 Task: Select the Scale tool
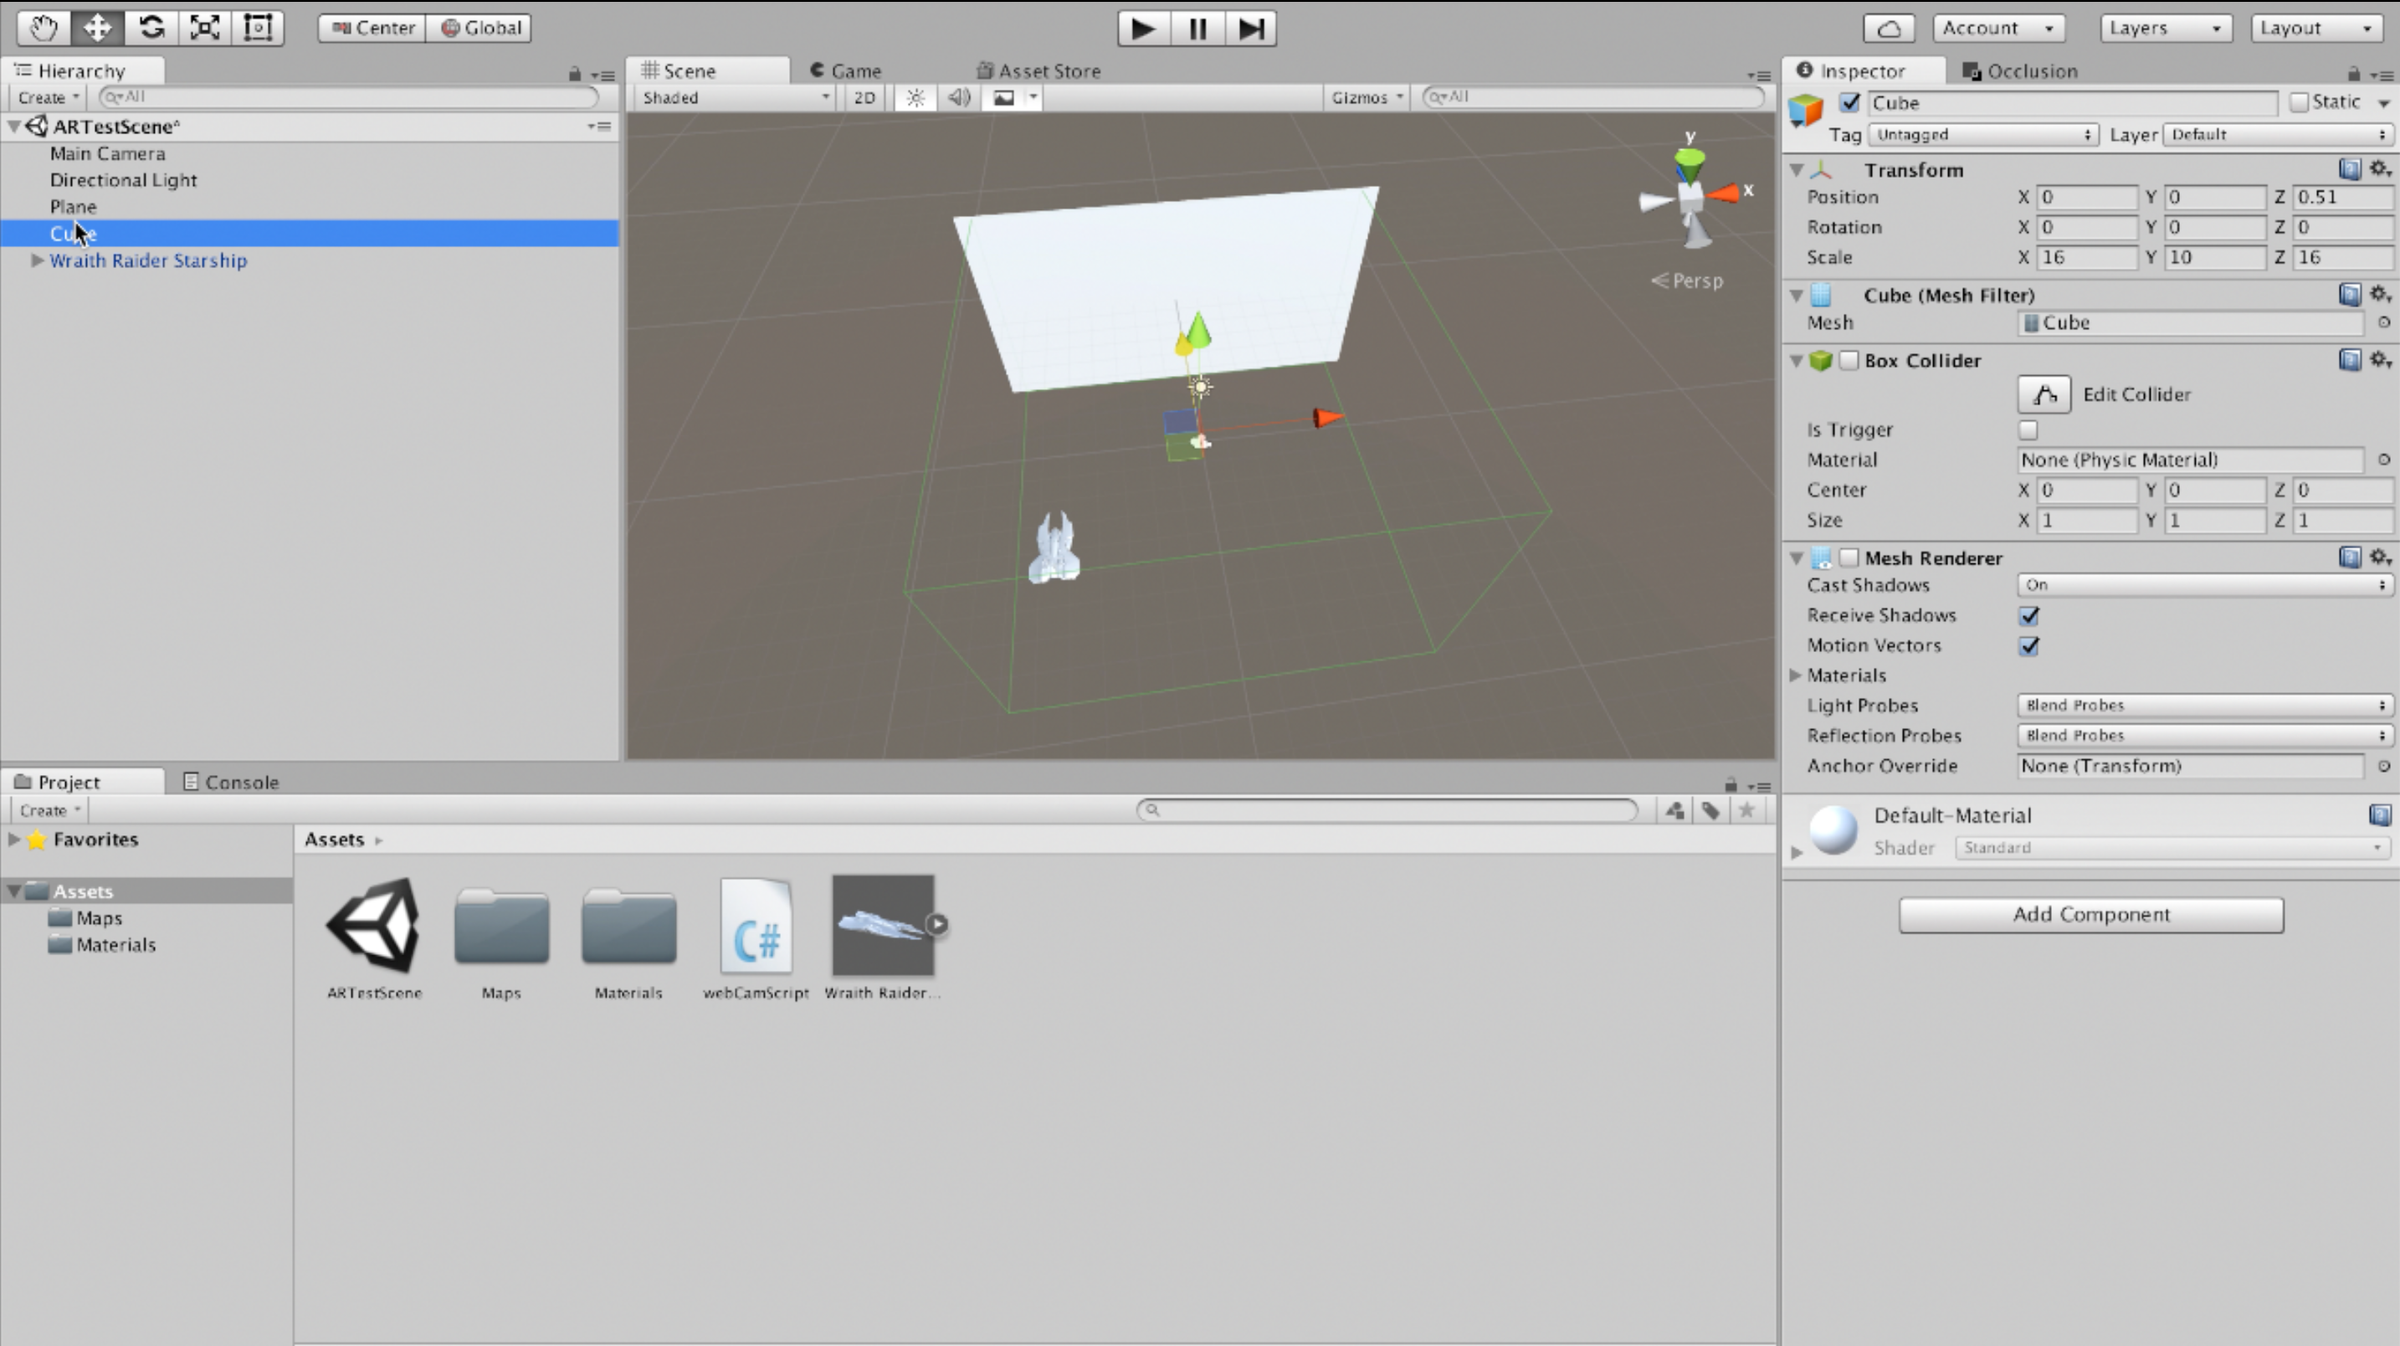(x=205, y=28)
